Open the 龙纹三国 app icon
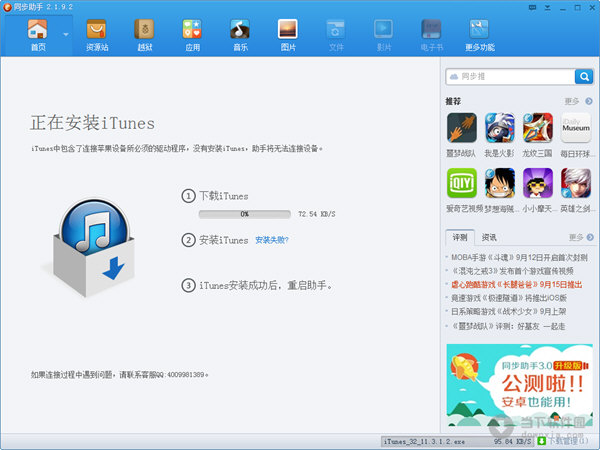Screen dimensions: 600x450 click(538, 128)
